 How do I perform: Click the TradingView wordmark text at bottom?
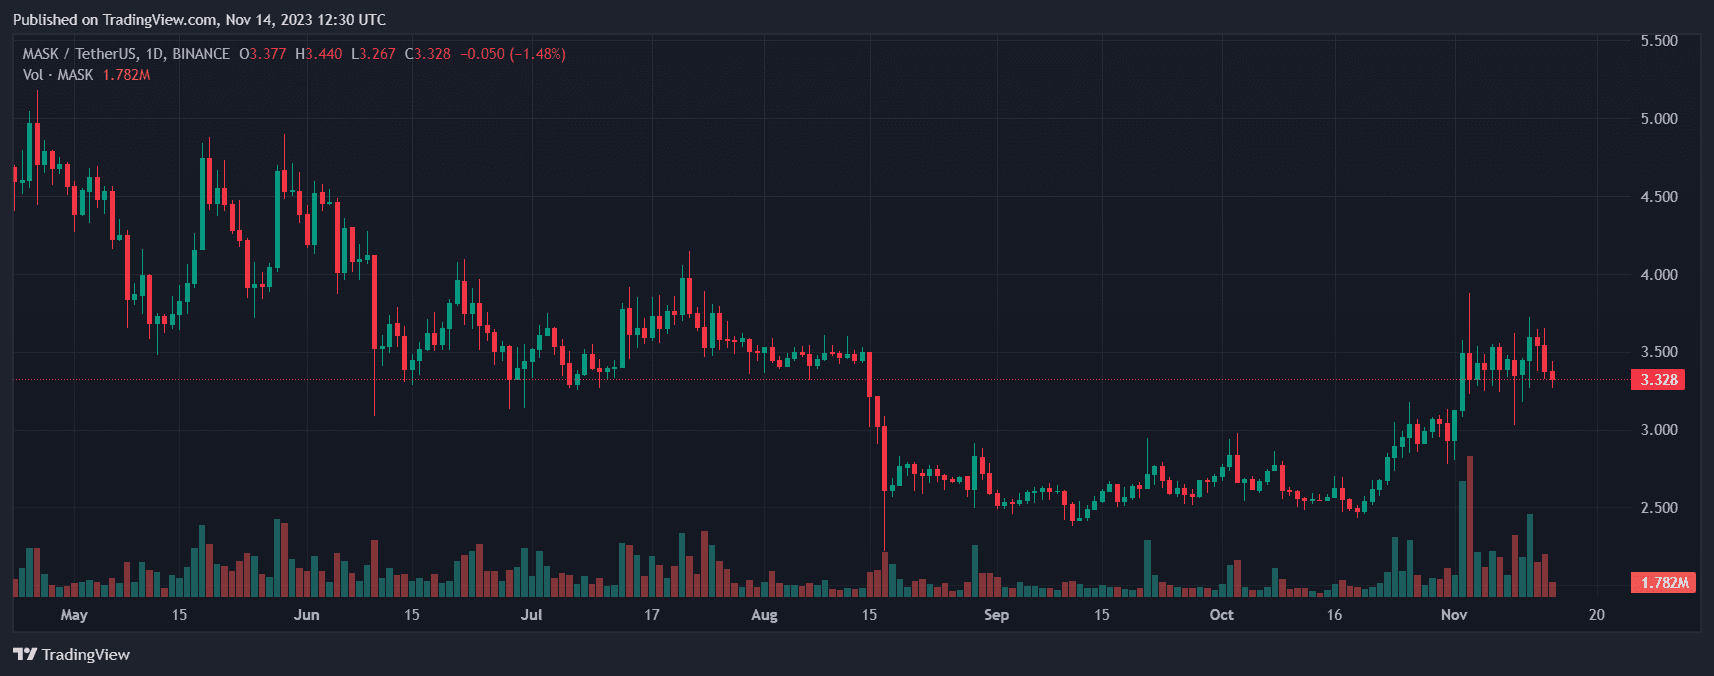(86, 654)
